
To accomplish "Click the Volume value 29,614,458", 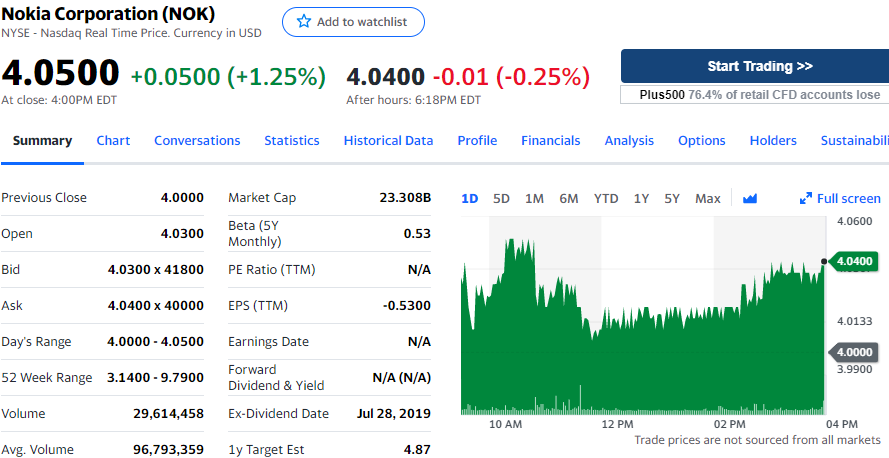I will [x=168, y=414].
